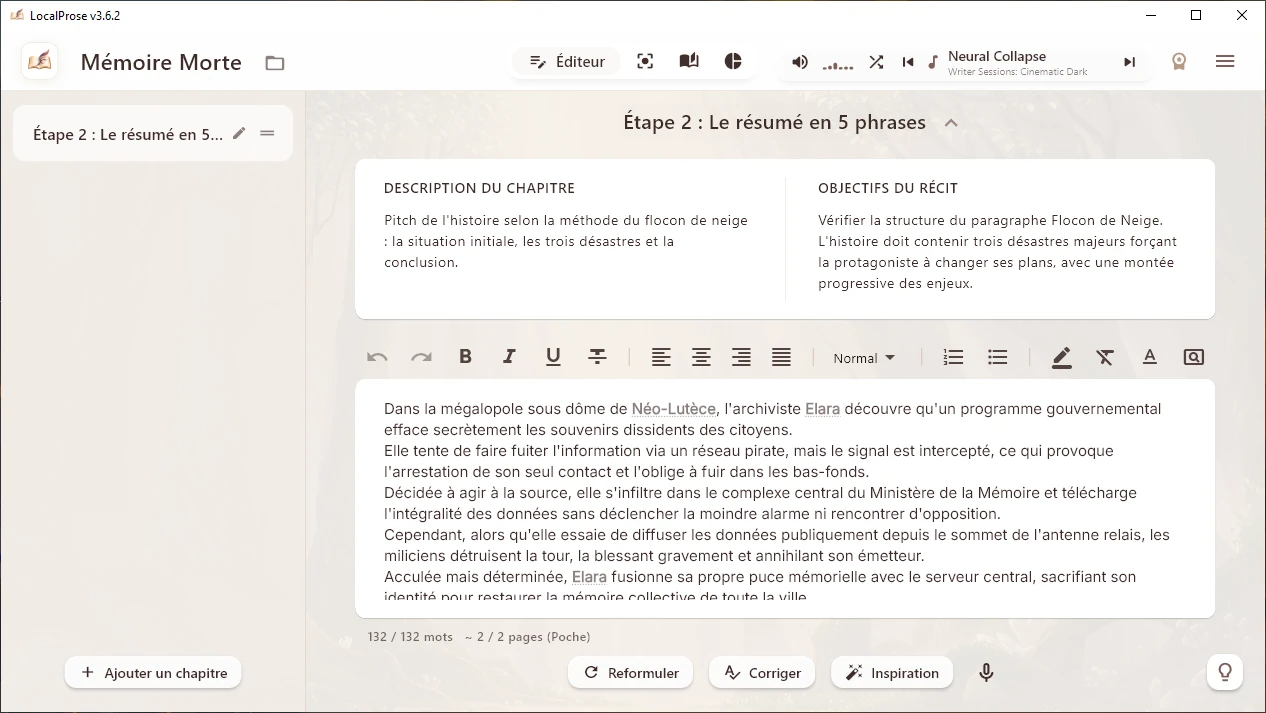Collapse the chapter header chevron
The height and width of the screenshot is (713, 1266).
click(x=951, y=123)
